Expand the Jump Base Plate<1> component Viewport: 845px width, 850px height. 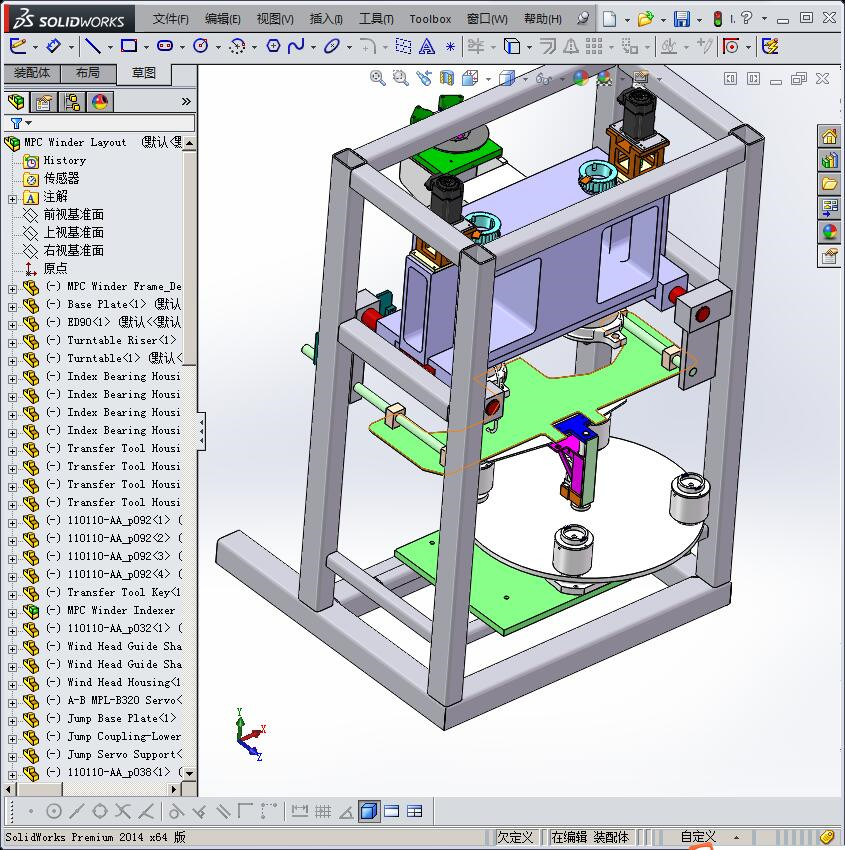pos(12,720)
